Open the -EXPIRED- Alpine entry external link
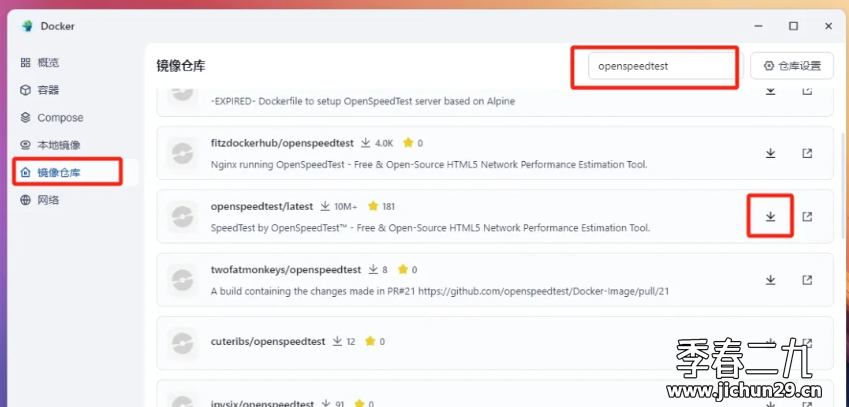Screen dimensions: 849x407 click(x=807, y=90)
